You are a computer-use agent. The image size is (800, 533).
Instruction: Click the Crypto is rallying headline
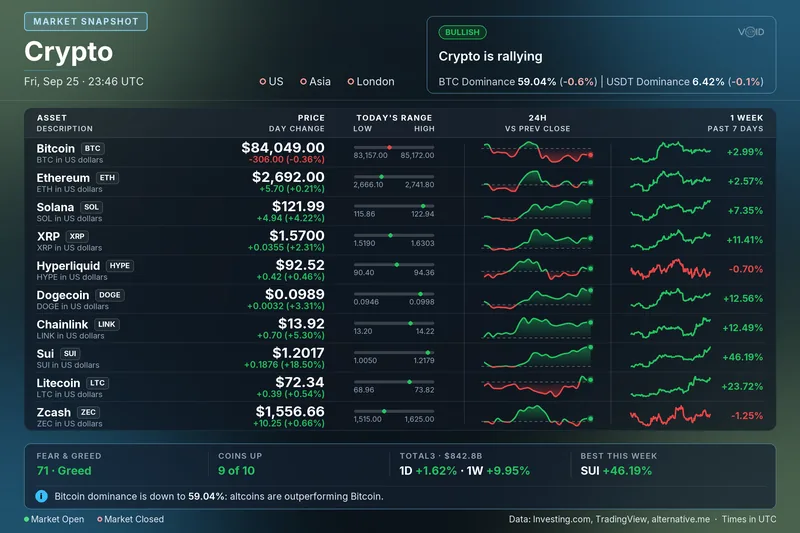[490, 57]
